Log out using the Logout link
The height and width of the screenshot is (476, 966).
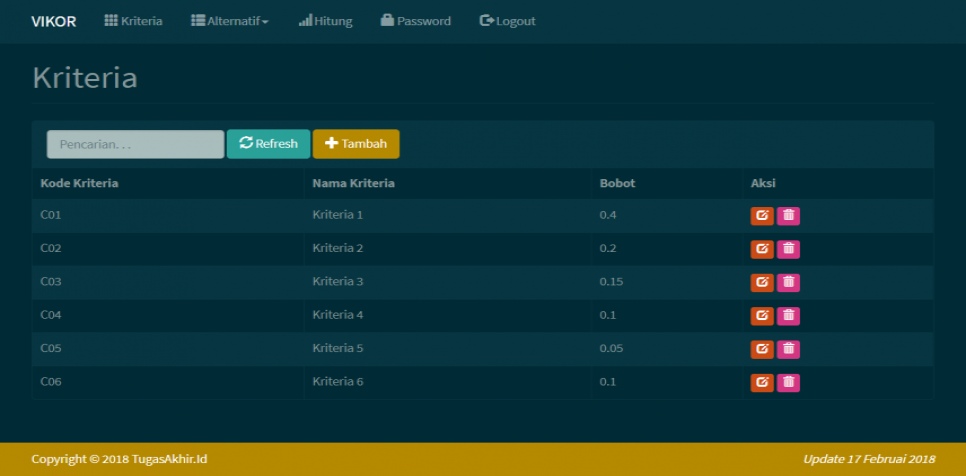point(507,21)
